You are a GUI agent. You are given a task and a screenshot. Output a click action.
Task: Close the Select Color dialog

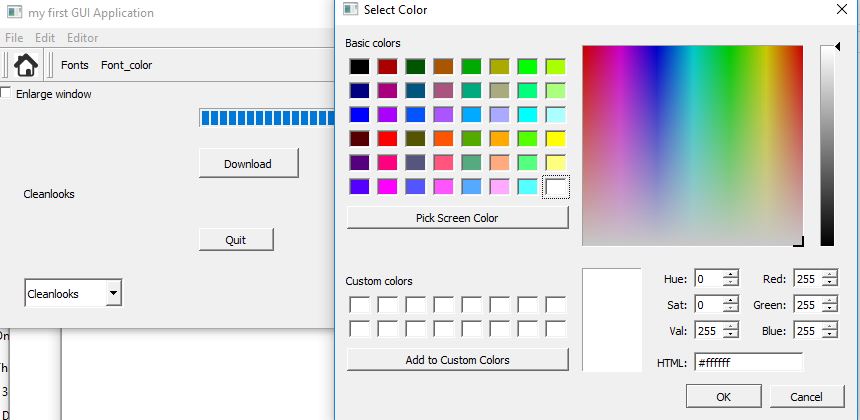tap(841, 9)
